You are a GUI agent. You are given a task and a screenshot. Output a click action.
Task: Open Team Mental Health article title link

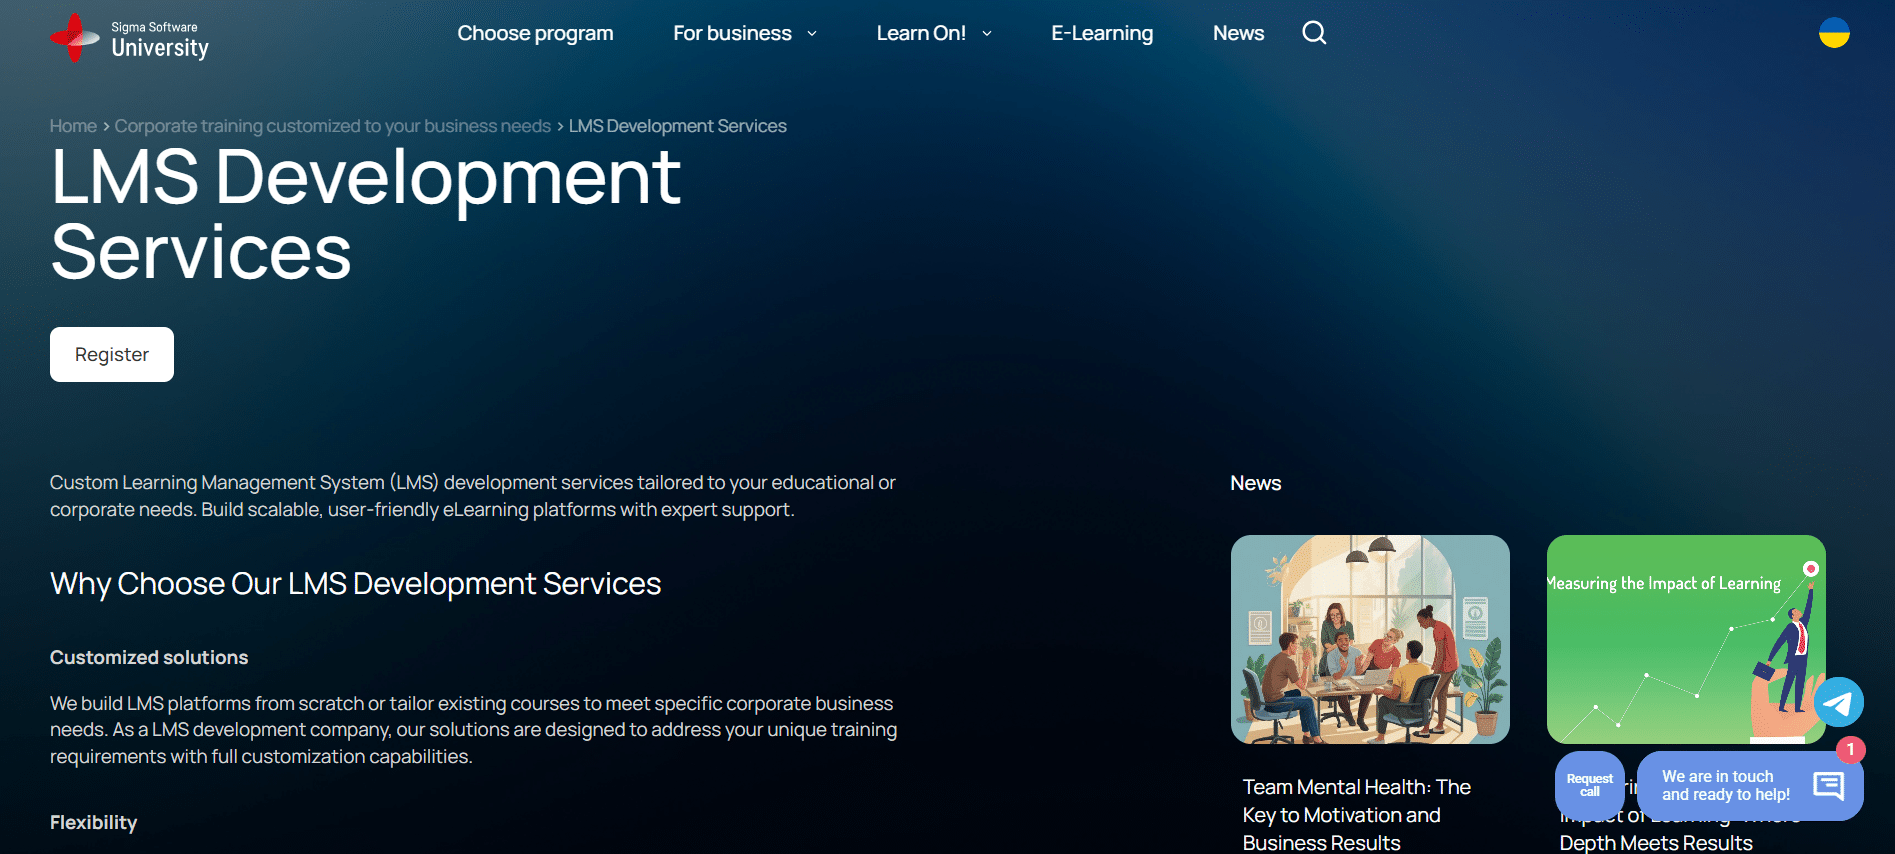coord(1357,815)
